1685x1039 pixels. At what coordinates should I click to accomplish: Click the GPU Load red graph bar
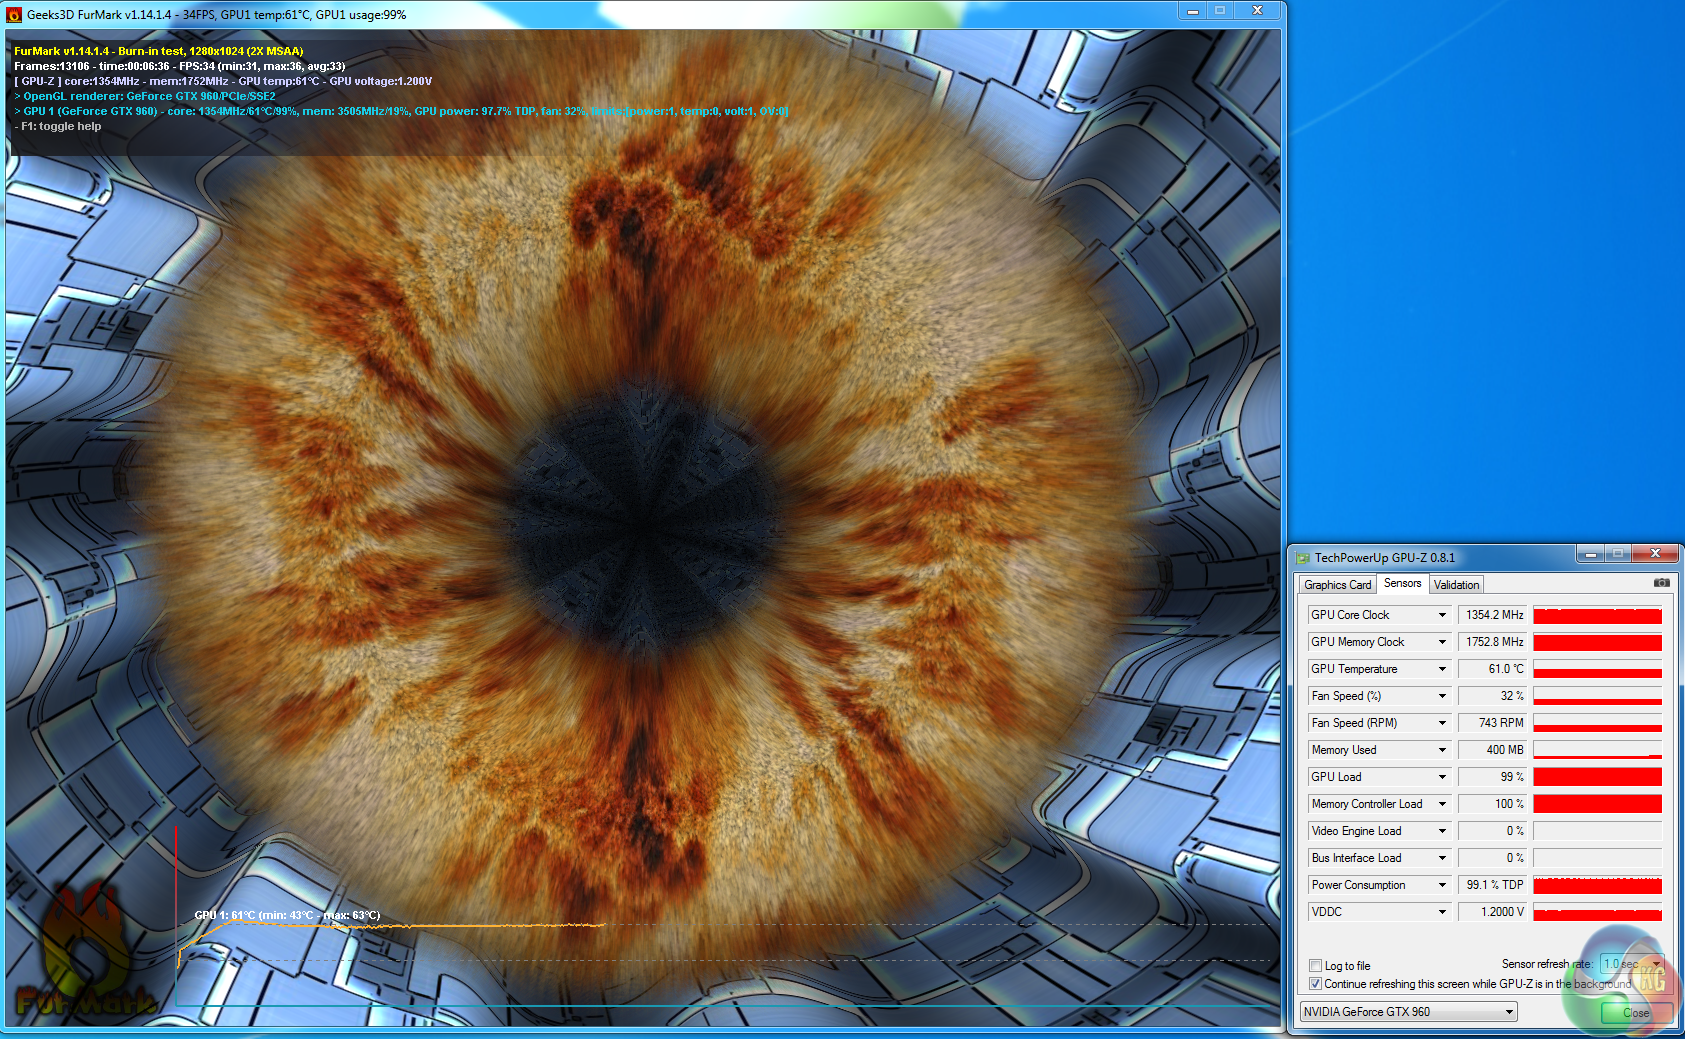1597,777
